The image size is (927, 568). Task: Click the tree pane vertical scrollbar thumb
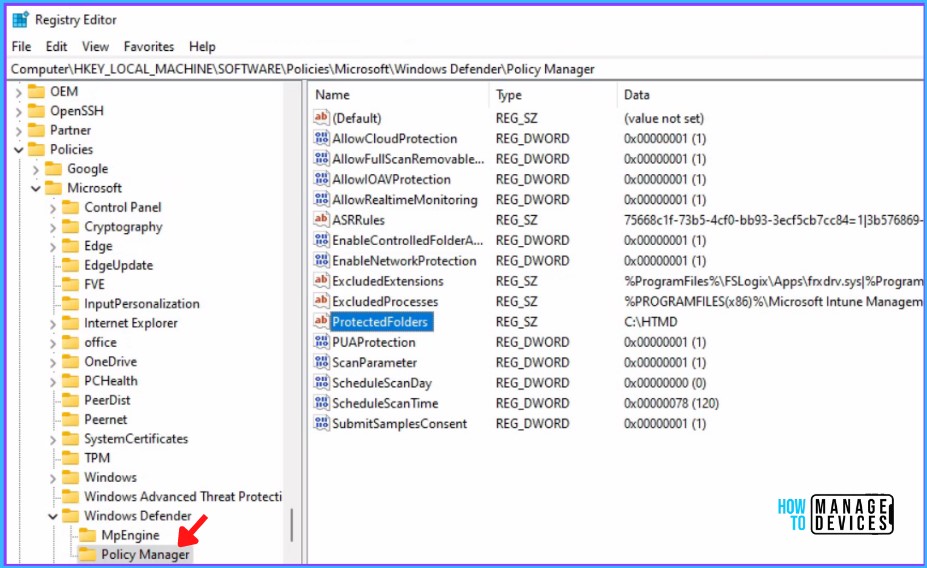pyautogui.click(x=291, y=525)
